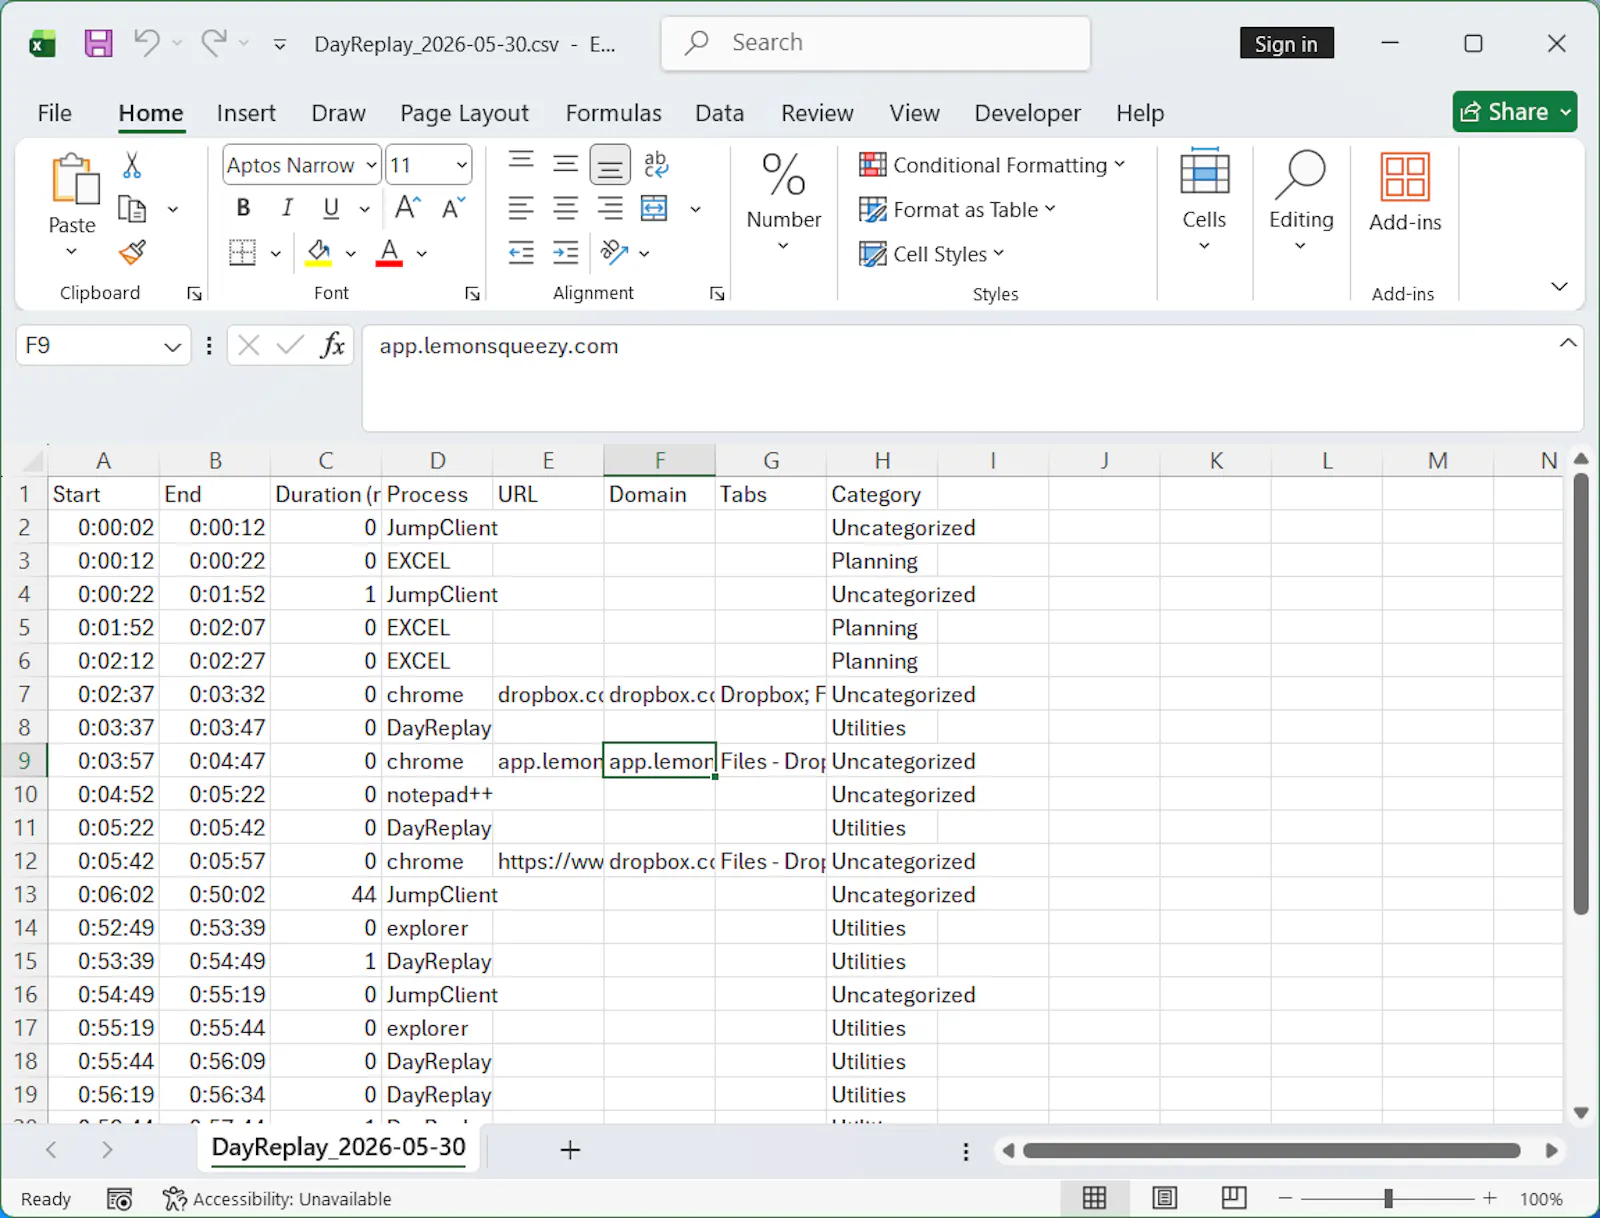This screenshot has height=1218, width=1600.
Task: Toggle Wrap Text button
Action: 656,164
